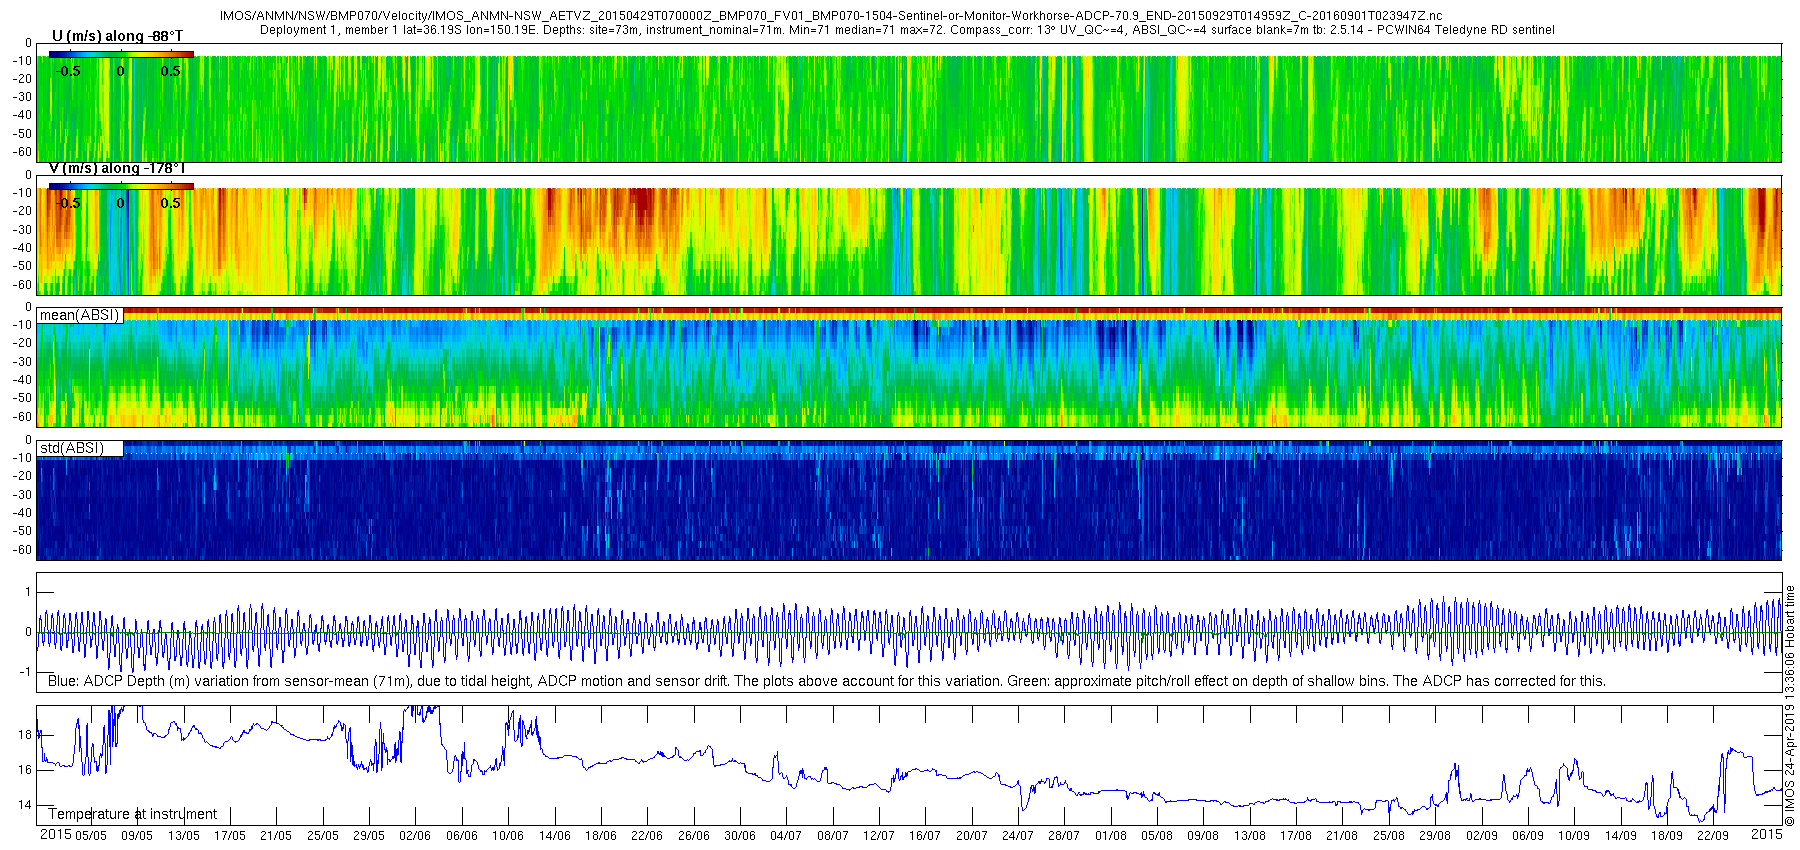Click the '20/07' date tick label
1800x850 pixels.
pyautogui.click(x=972, y=836)
